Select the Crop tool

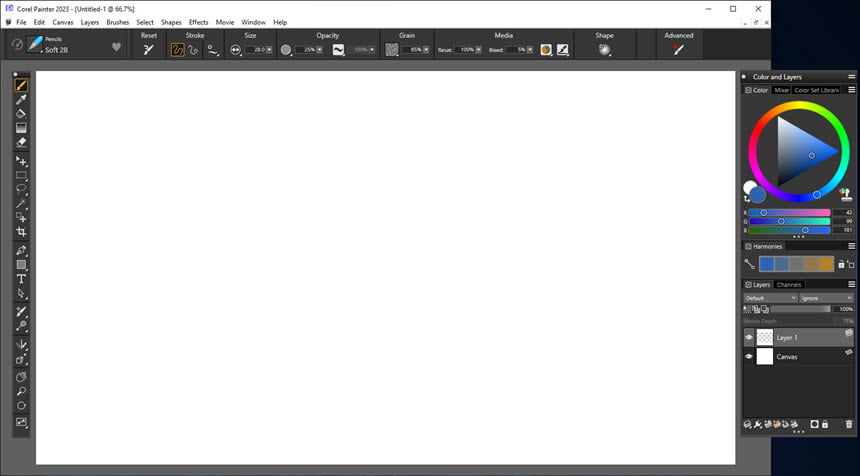21,232
